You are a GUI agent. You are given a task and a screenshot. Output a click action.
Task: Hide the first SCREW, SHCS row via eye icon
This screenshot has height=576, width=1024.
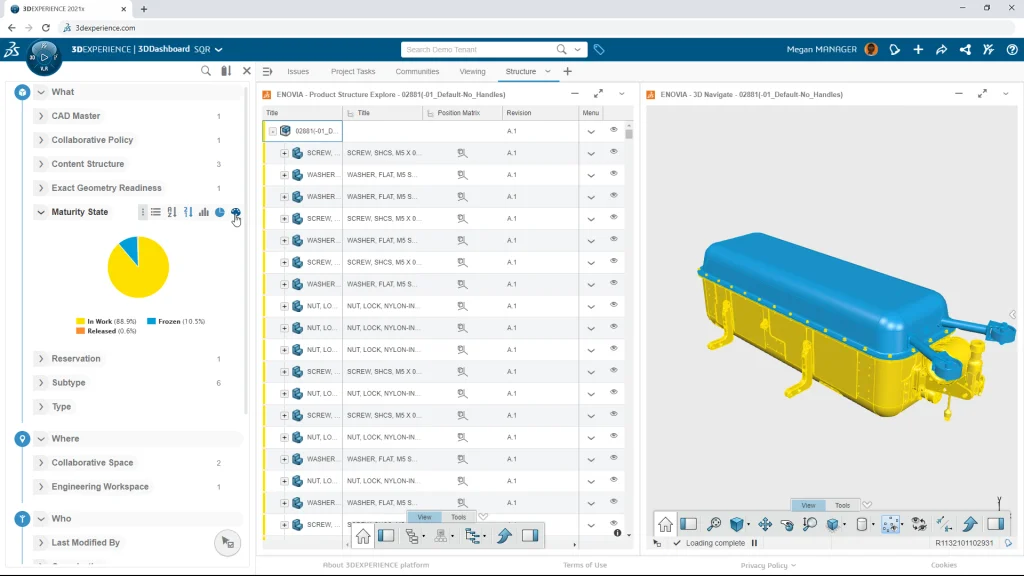(614, 152)
